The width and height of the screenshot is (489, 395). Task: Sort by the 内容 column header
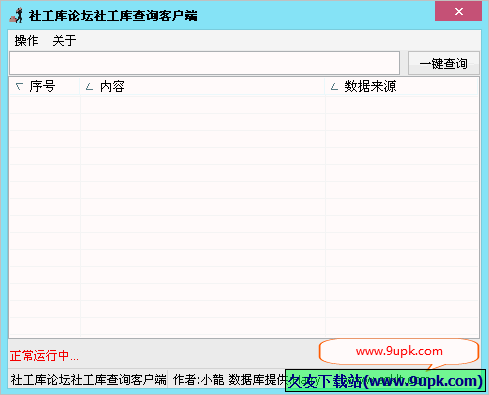point(202,86)
